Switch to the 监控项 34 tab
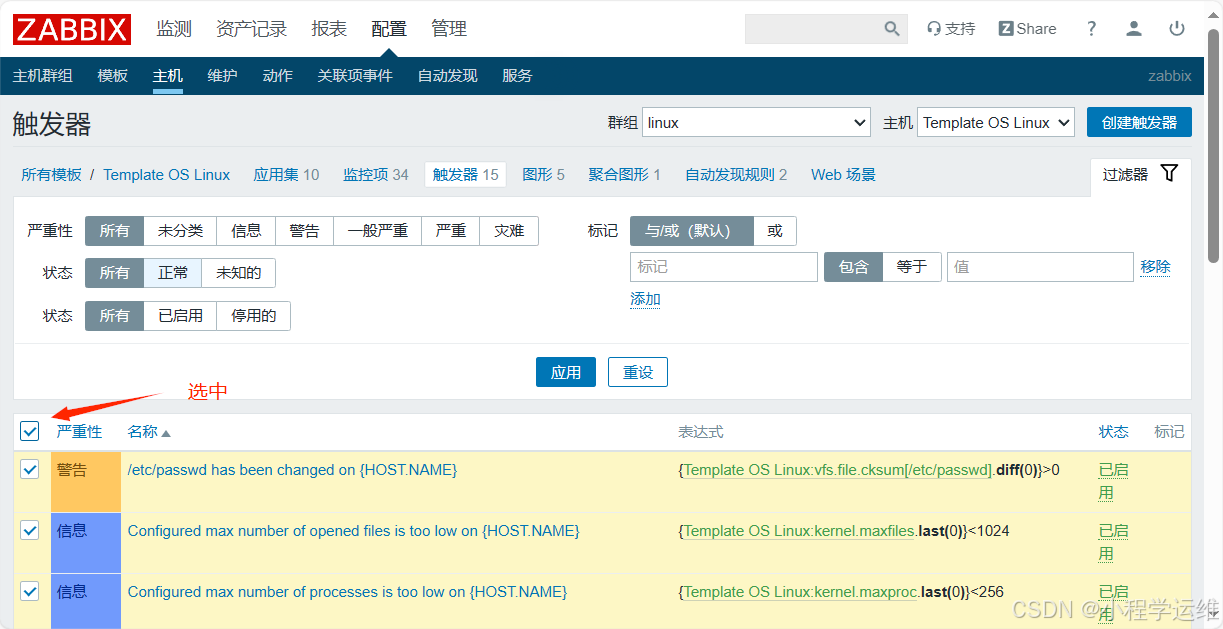Image resolution: width=1223 pixels, height=629 pixels. click(x=375, y=174)
